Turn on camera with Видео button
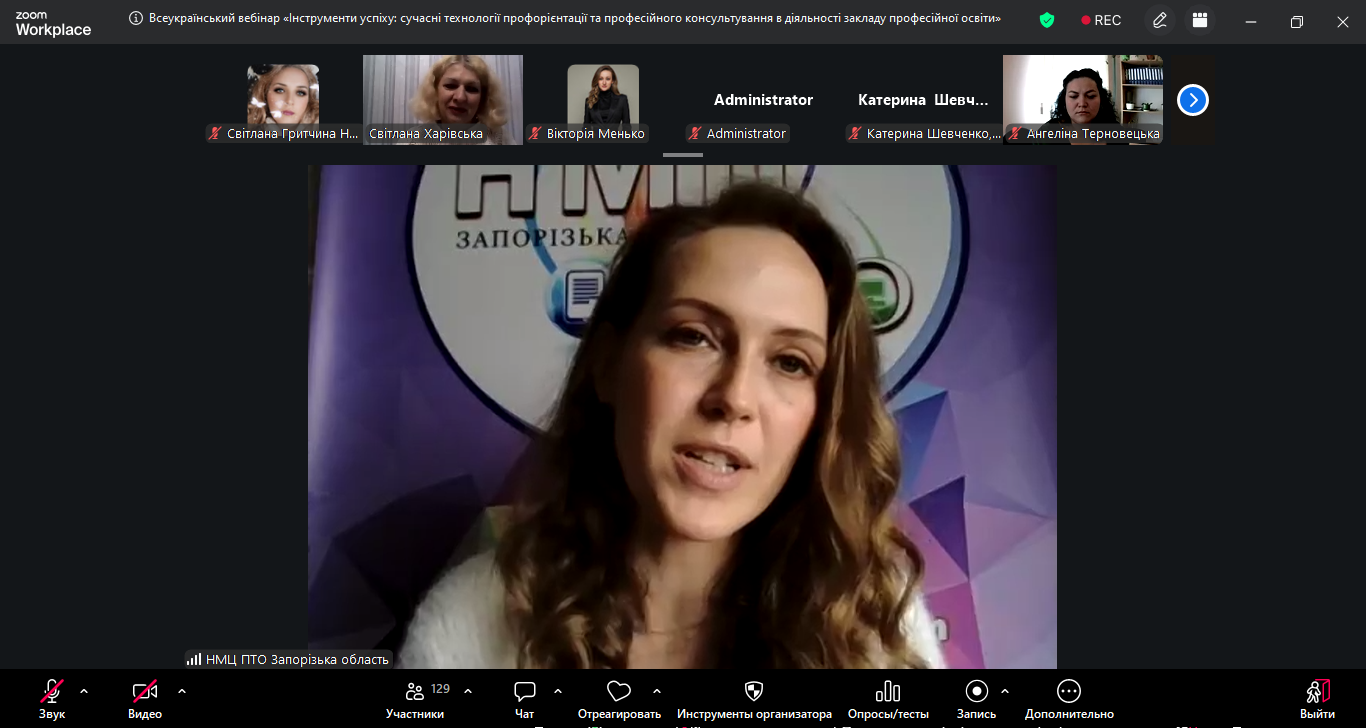This screenshot has height=728, width=1366. [145, 698]
